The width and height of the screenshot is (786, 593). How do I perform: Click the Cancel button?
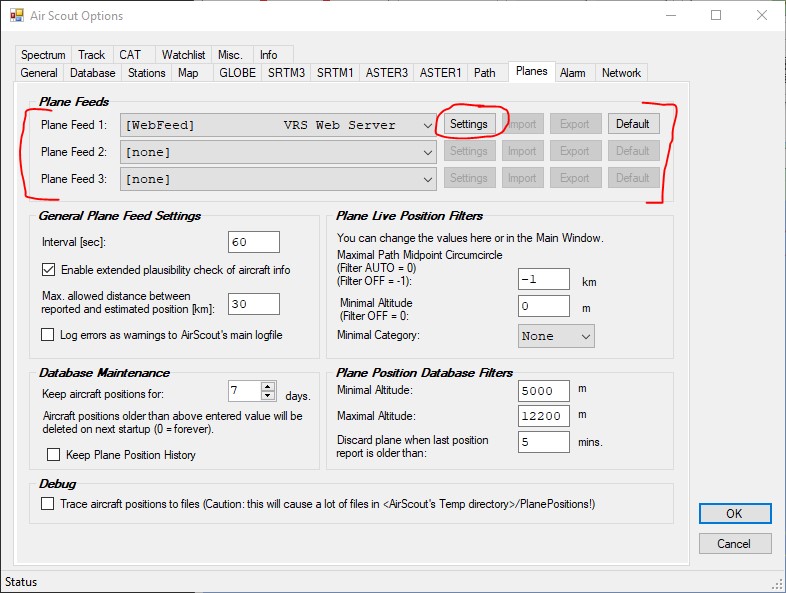tap(735, 544)
